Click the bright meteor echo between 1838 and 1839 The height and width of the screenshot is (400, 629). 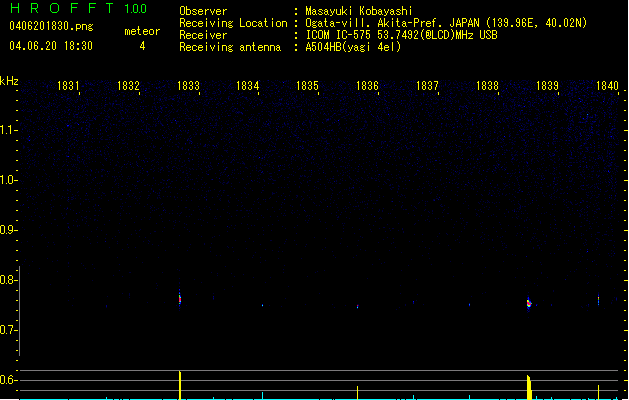click(529, 304)
